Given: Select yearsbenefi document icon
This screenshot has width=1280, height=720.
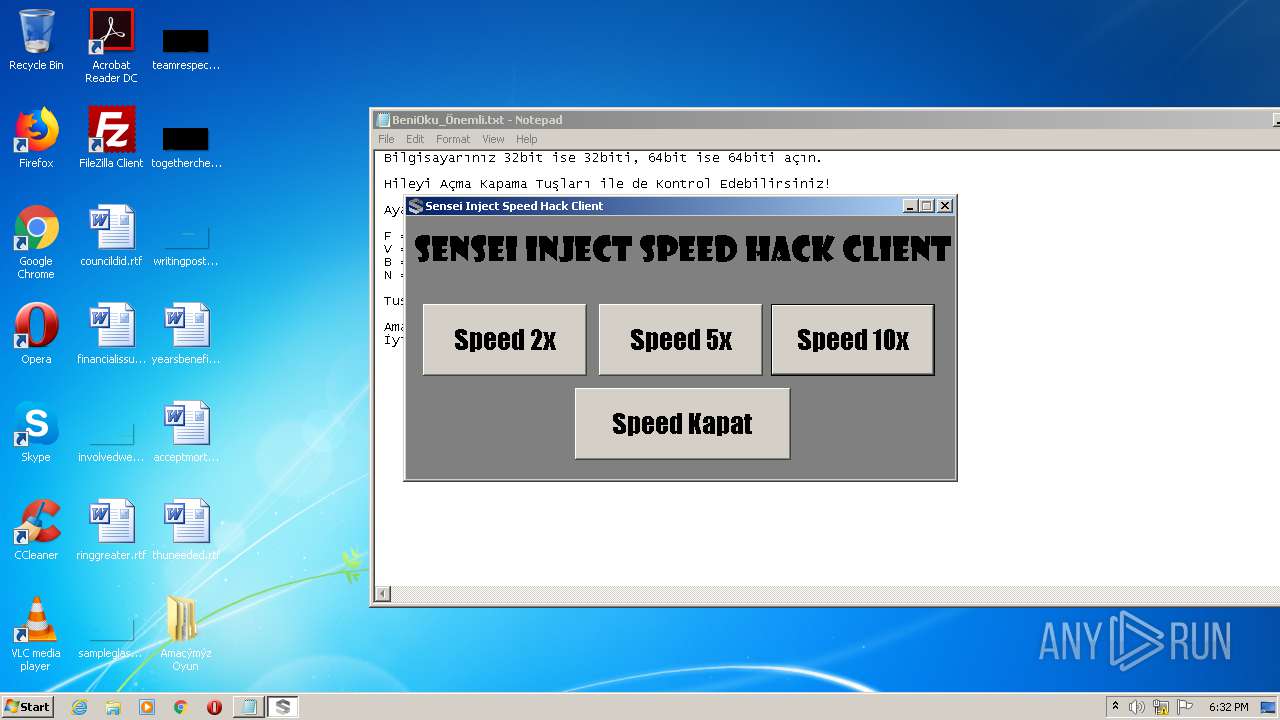Looking at the screenshot, I should 186,334.
